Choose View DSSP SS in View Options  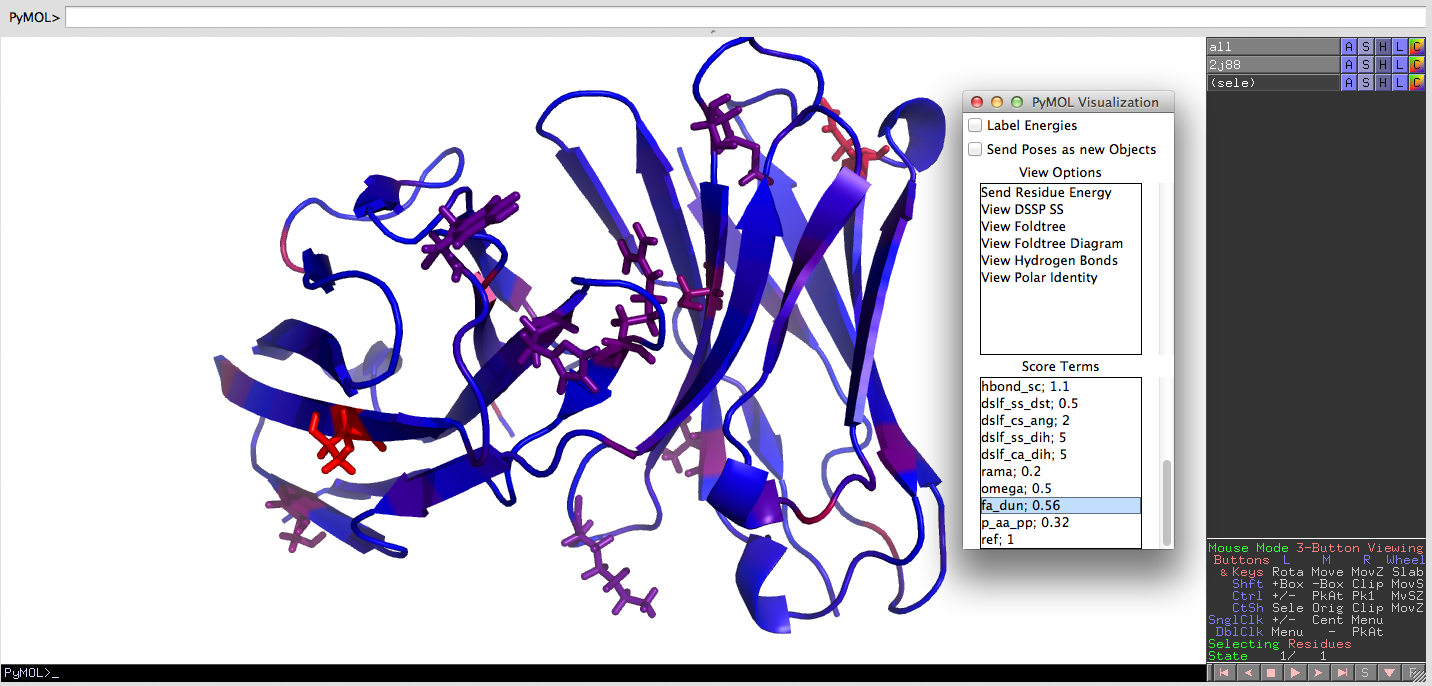pyautogui.click(x=1022, y=210)
